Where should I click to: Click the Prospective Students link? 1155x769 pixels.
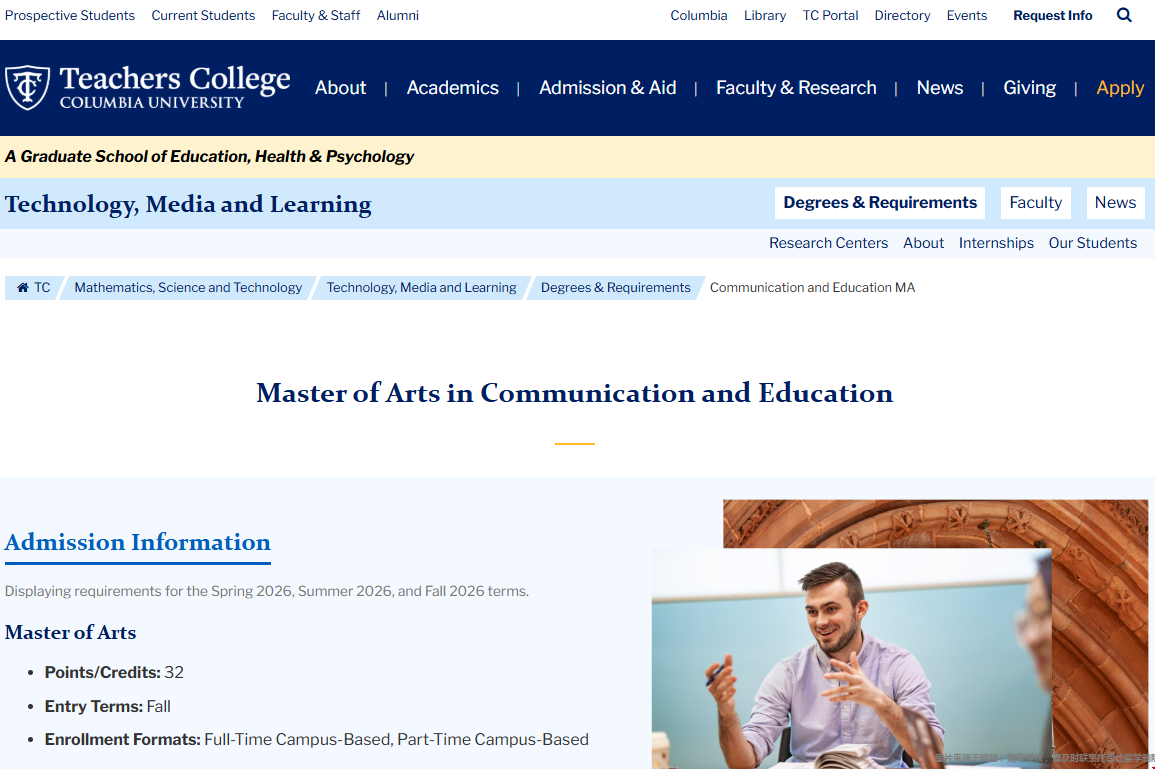pyautogui.click(x=70, y=15)
